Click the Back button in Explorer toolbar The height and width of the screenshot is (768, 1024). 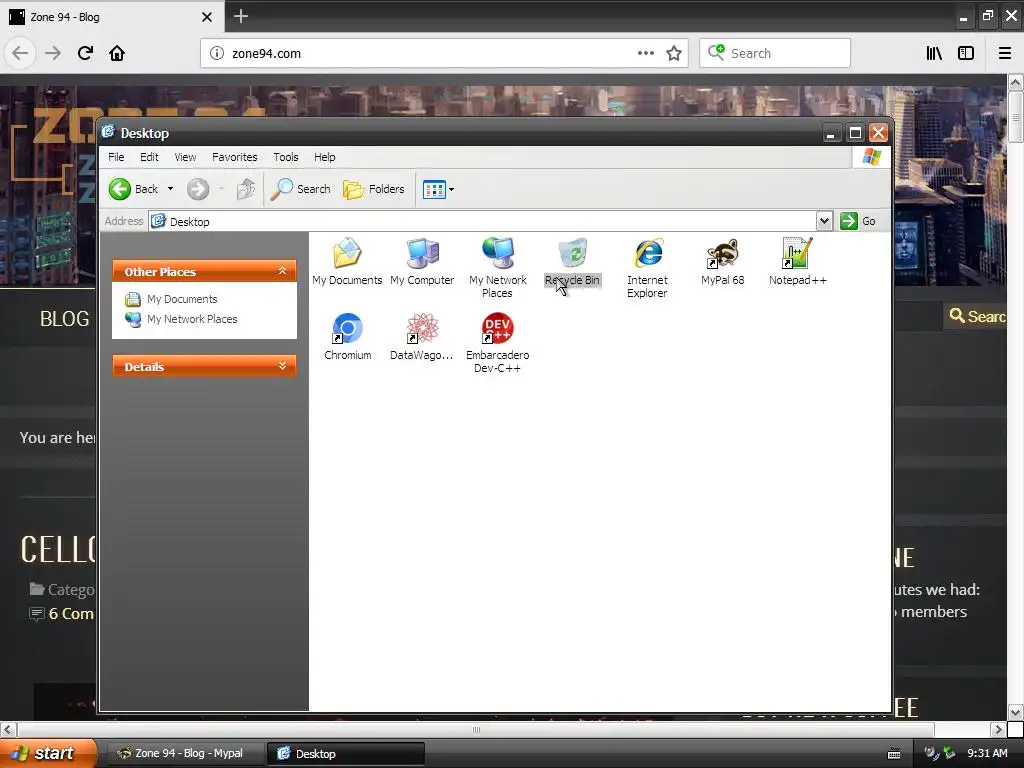tap(134, 189)
